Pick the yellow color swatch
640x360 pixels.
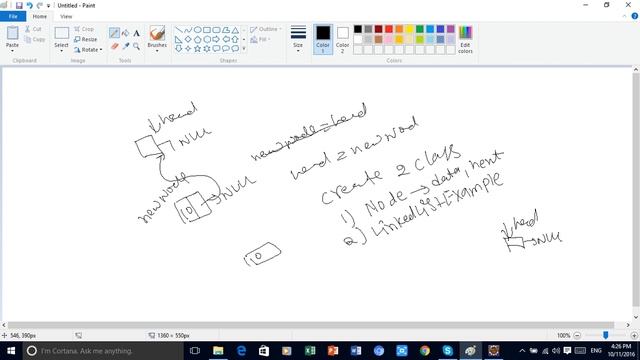click(409, 29)
